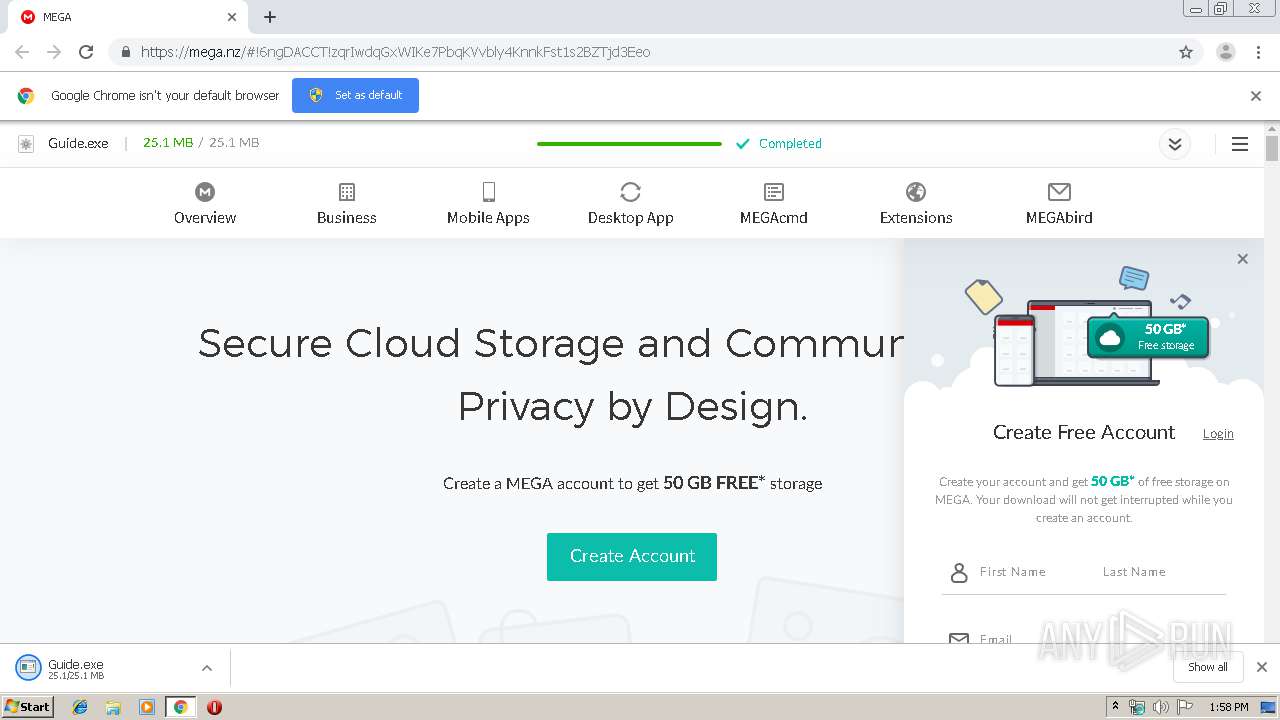Reload the page
The height and width of the screenshot is (720, 1280).
pyautogui.click(x=86, y=52)
